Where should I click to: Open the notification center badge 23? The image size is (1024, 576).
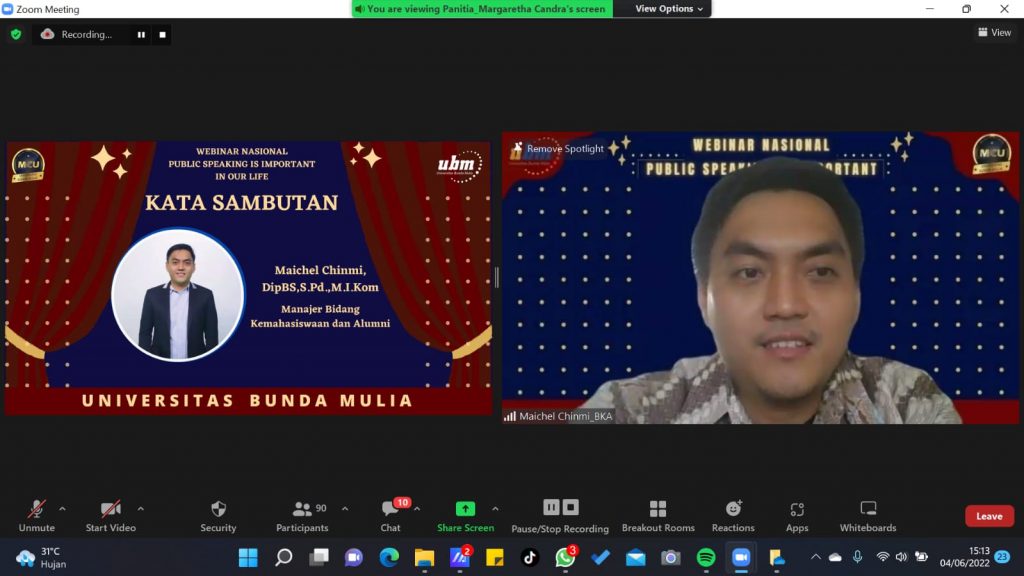click(x=1002, y=557)
